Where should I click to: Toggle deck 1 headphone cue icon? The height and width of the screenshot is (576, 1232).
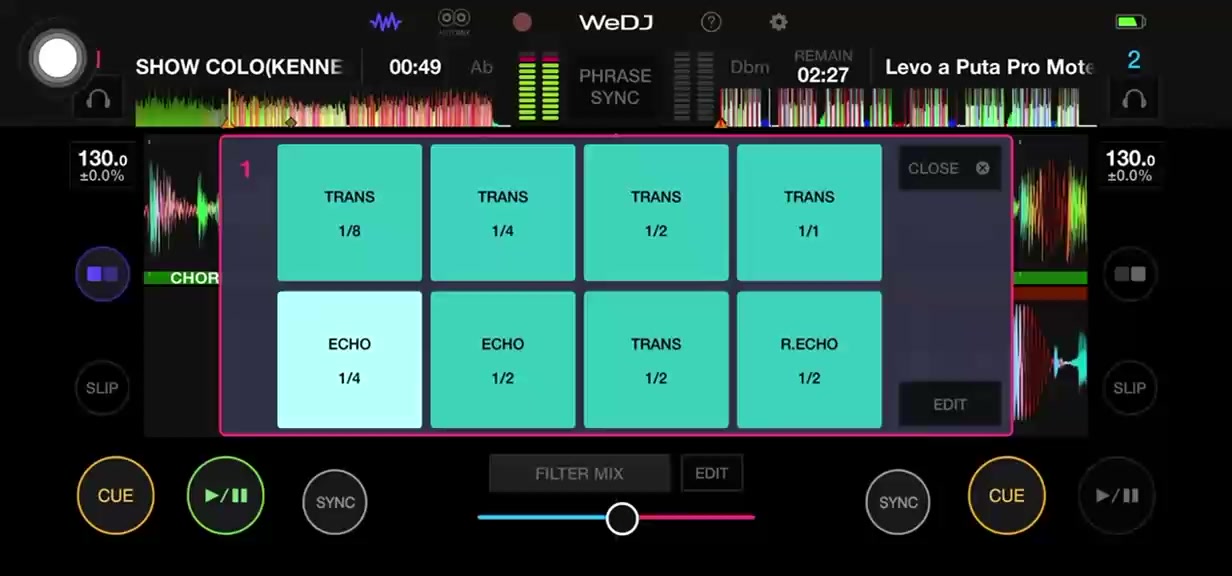pyautogui.click(x=98, y=99)
